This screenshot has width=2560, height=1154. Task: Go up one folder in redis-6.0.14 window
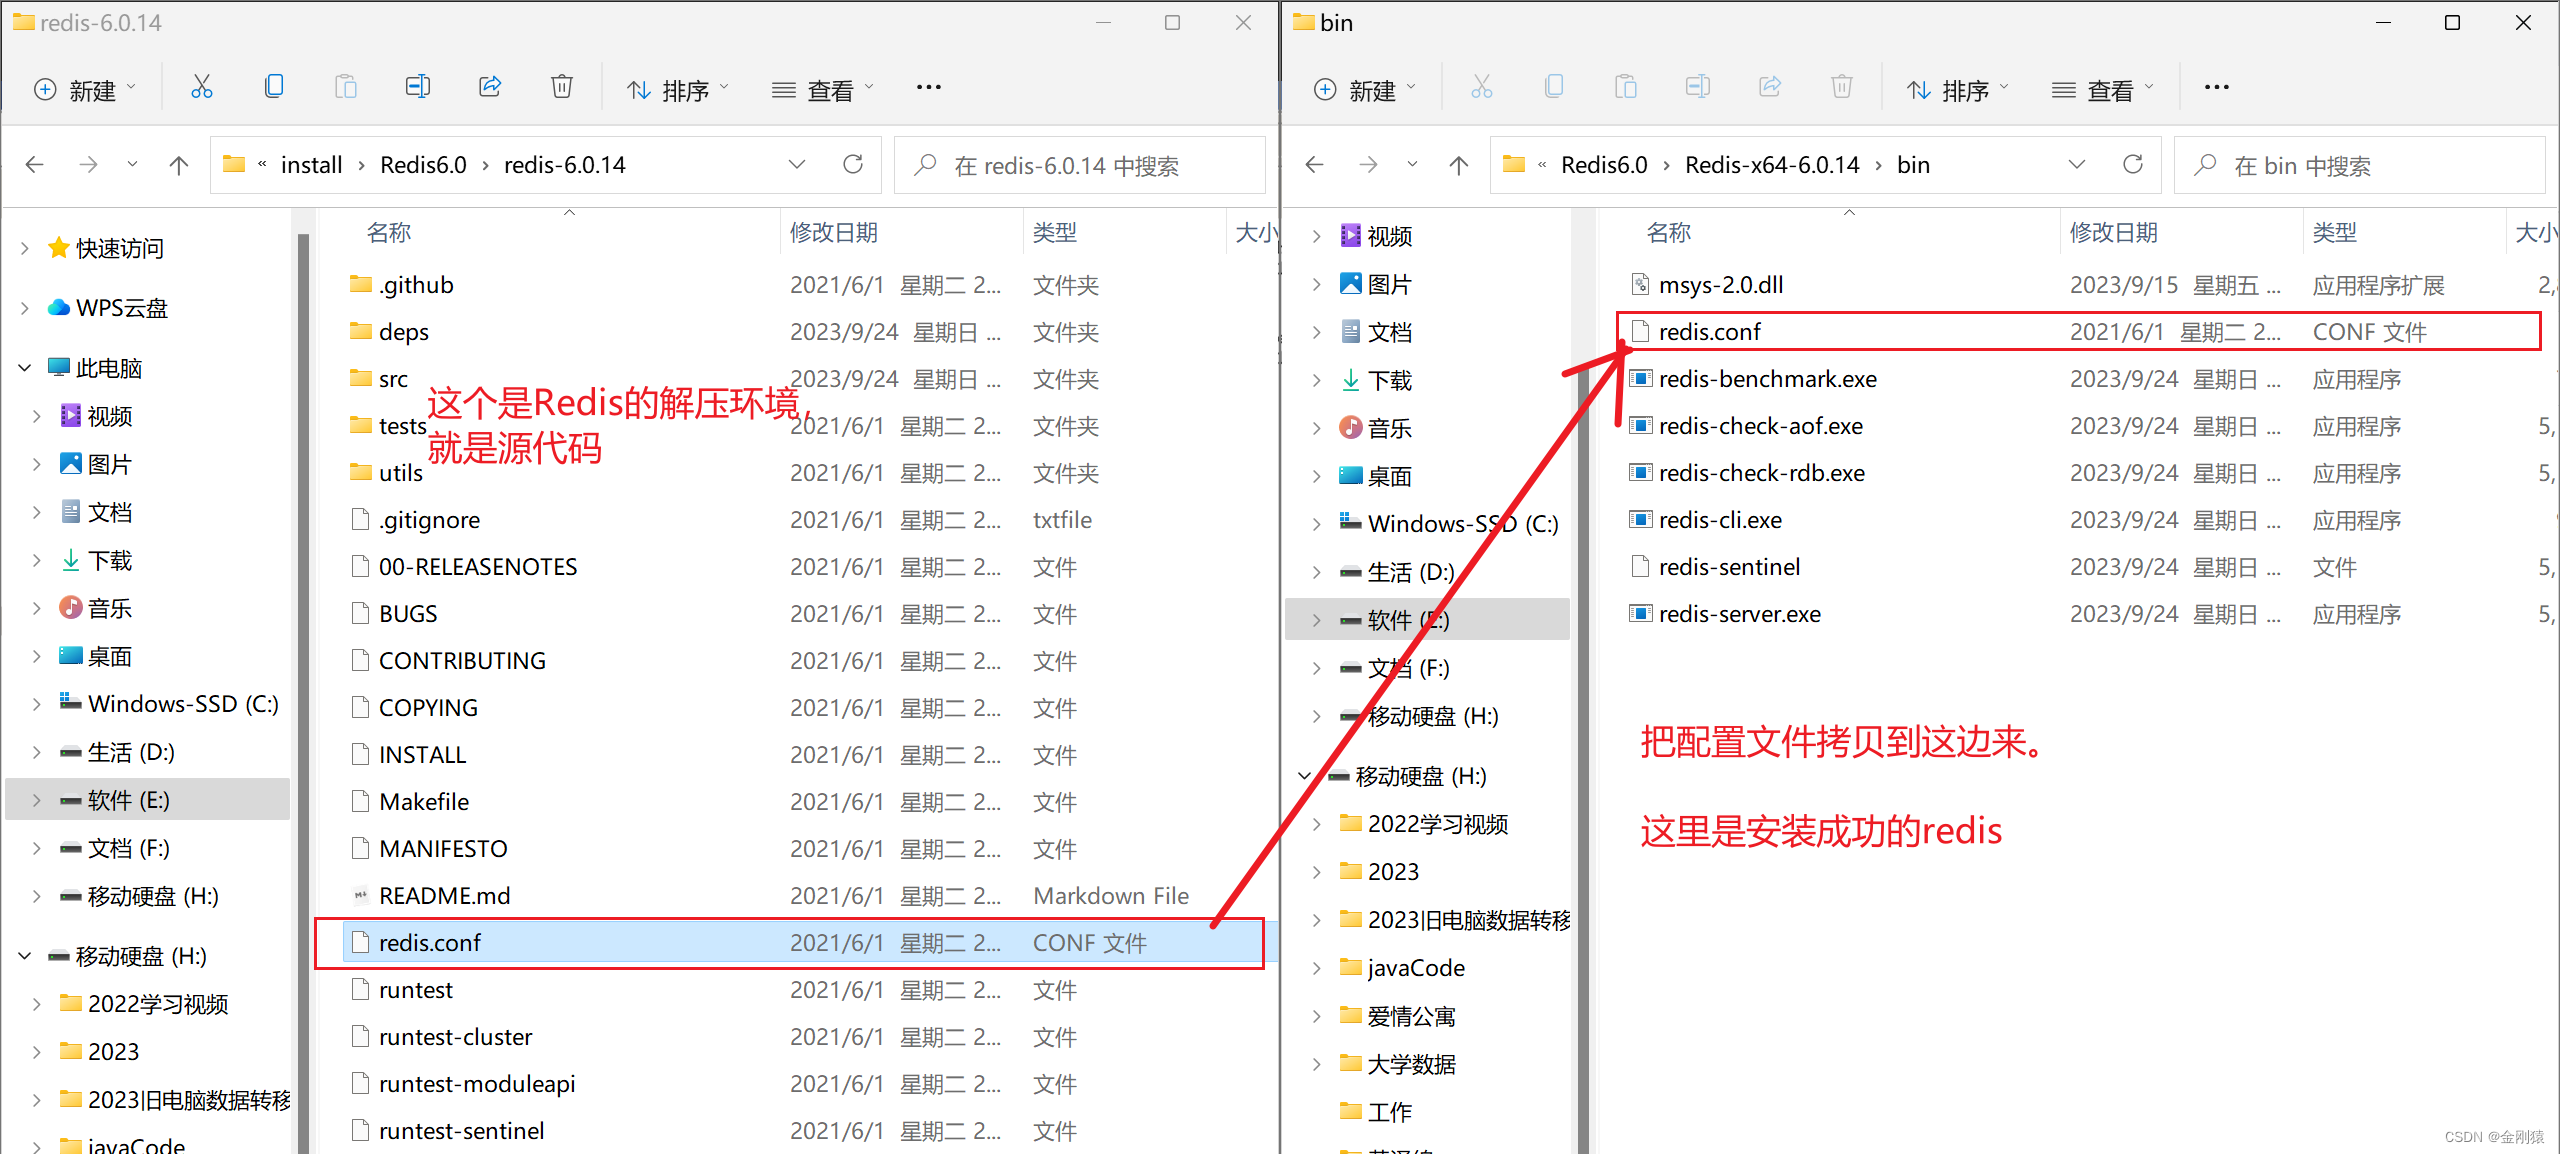tap(179, 165)
